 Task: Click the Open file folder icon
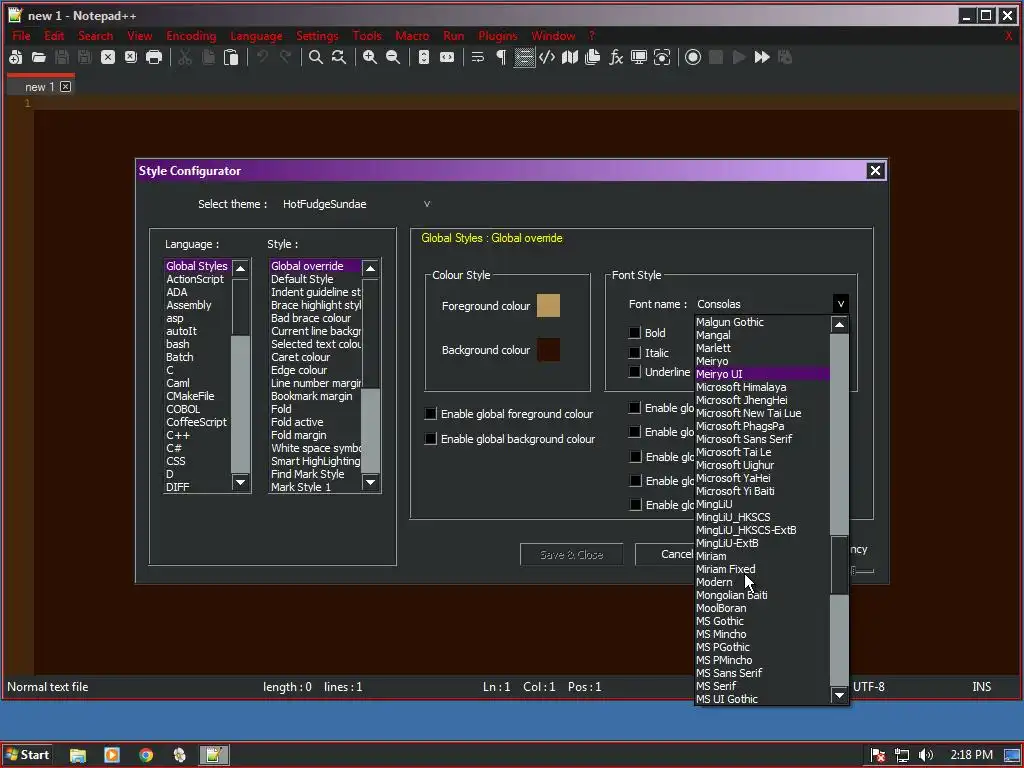39,57
